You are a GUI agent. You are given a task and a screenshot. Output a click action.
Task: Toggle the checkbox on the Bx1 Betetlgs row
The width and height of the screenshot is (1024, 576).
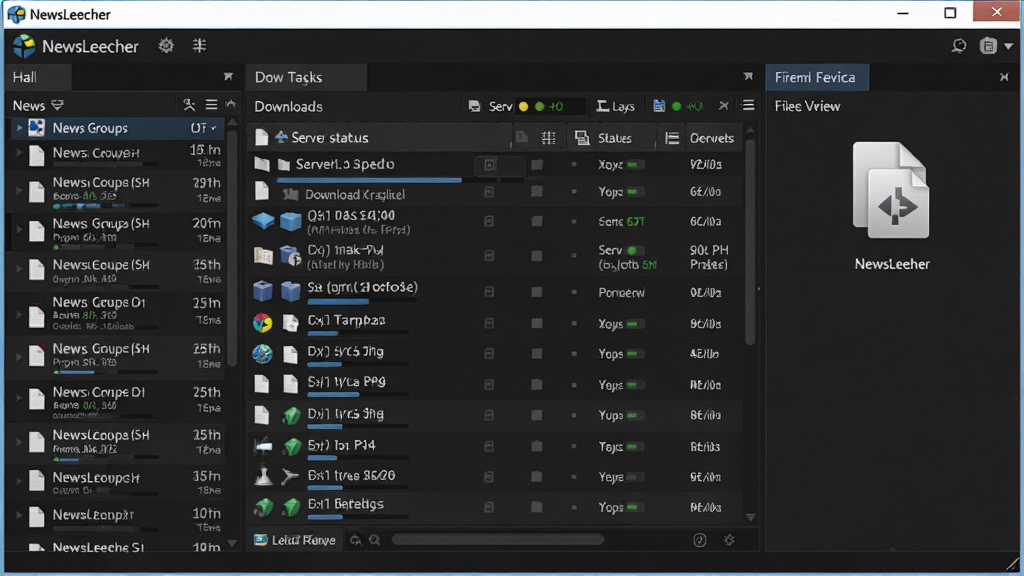(488, 507)
